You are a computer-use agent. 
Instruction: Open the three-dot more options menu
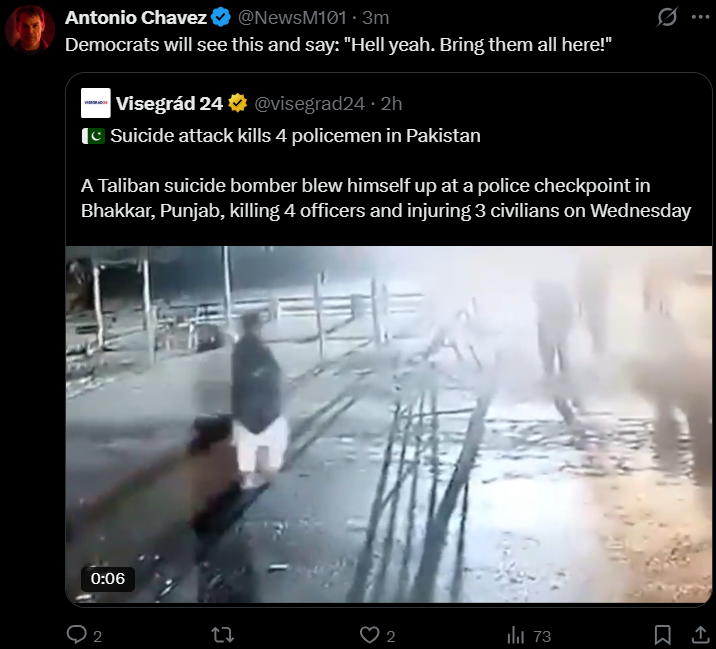700,17
